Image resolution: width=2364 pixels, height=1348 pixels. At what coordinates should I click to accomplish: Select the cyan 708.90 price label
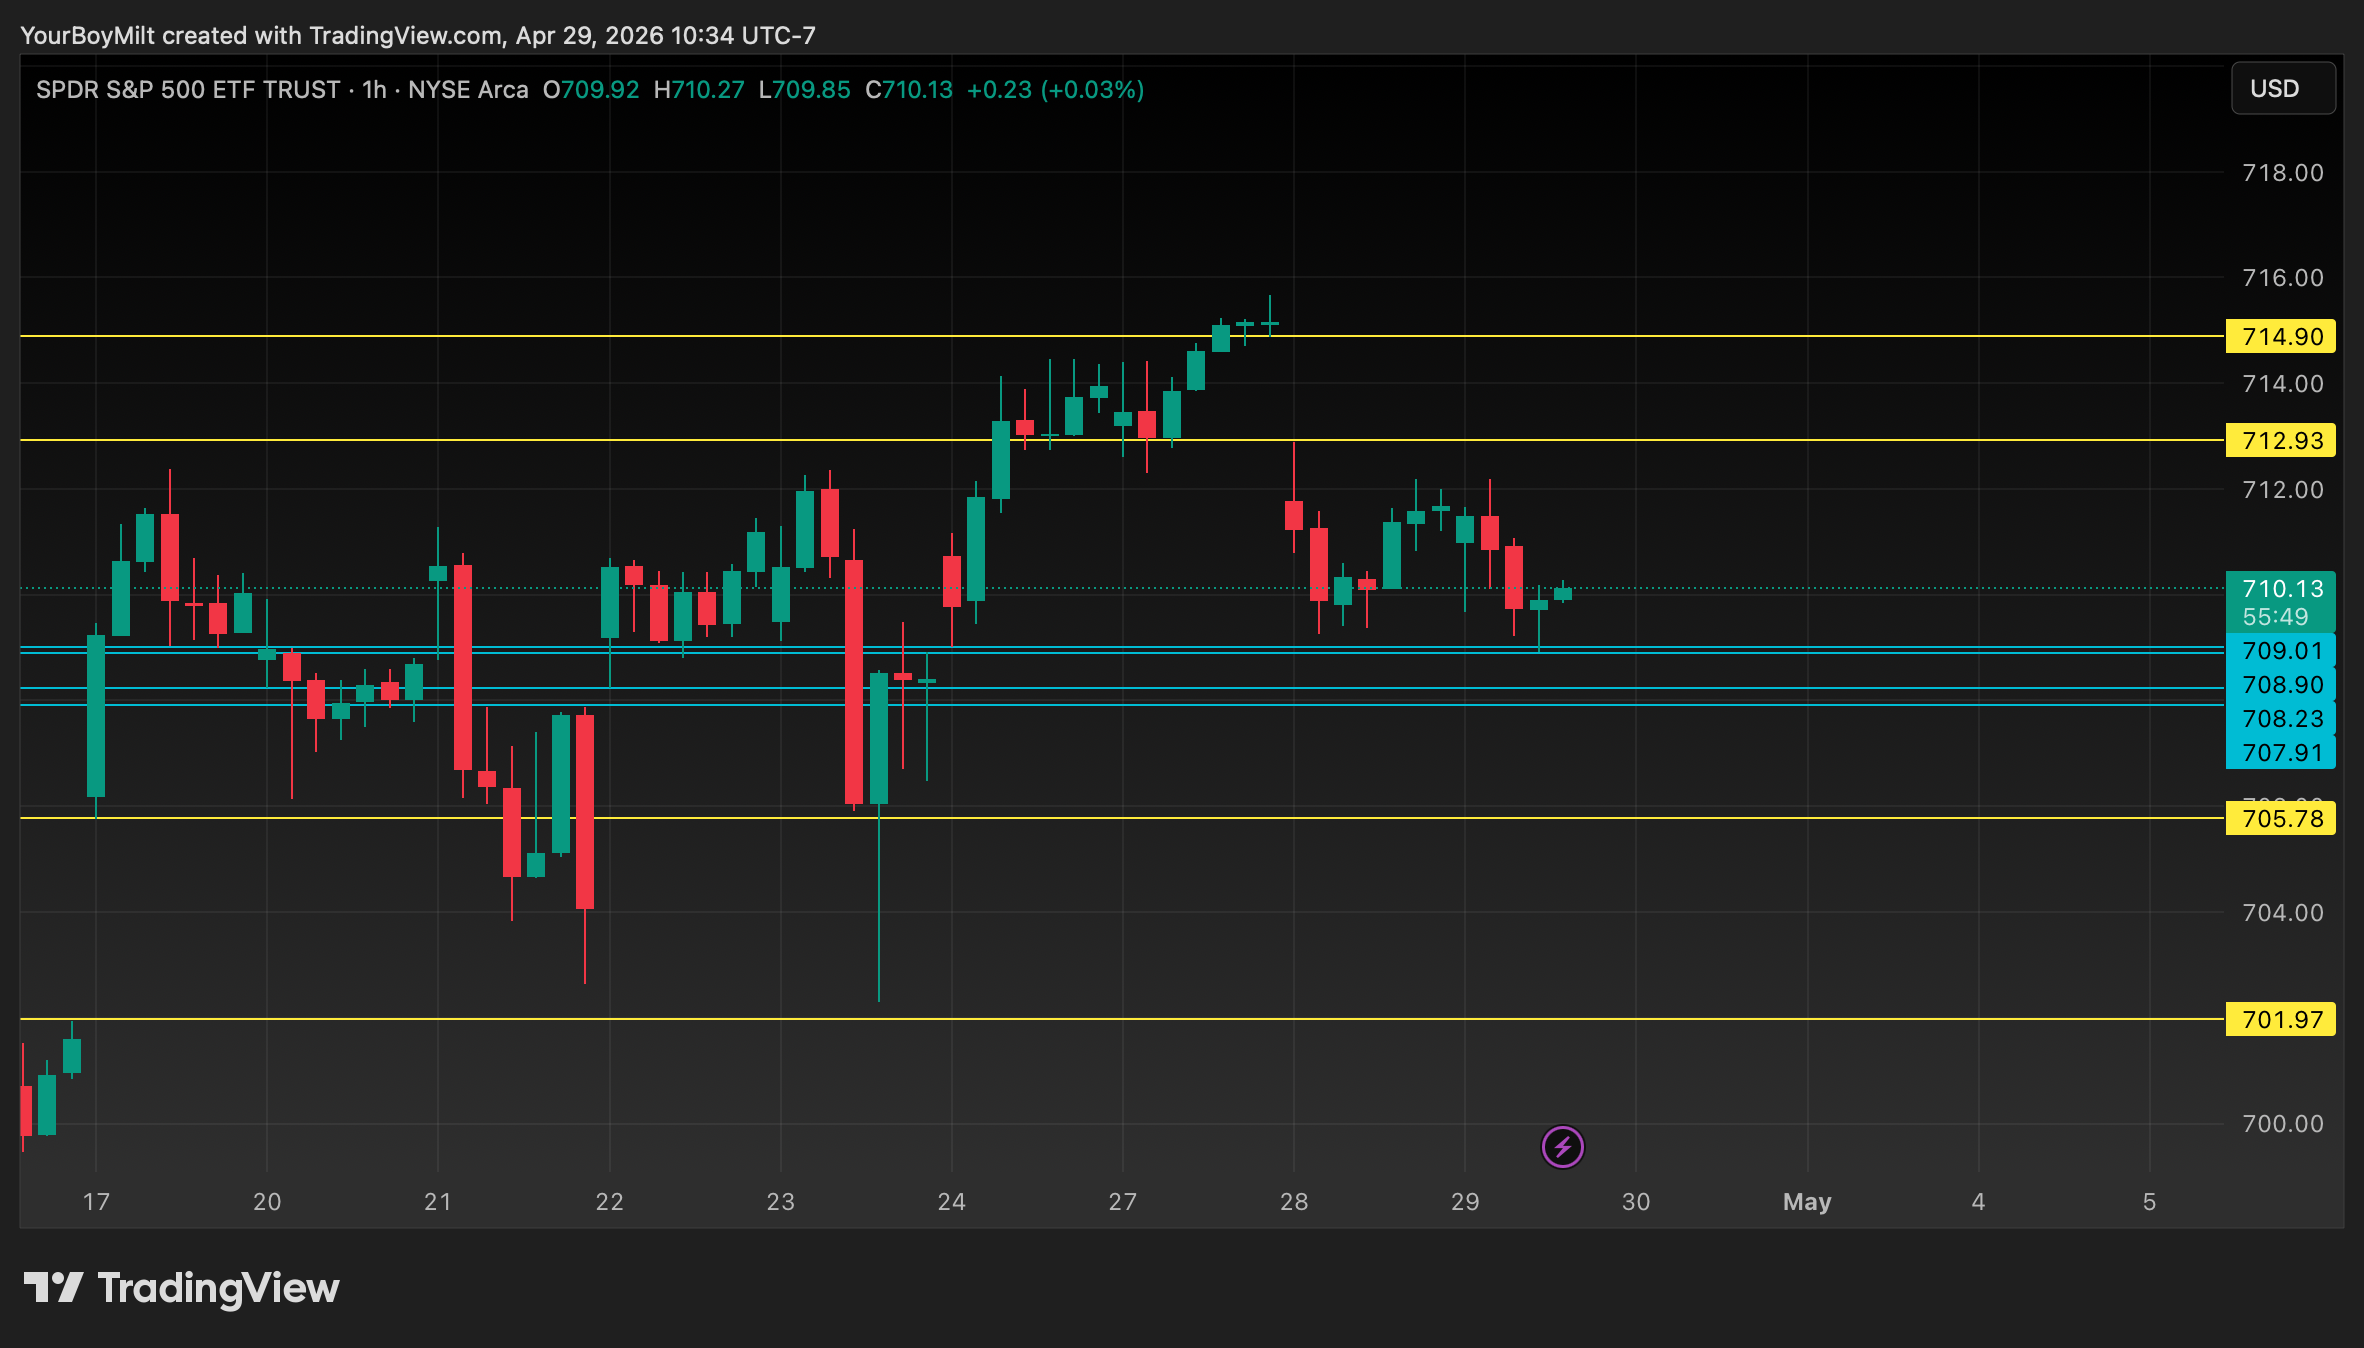[2280, 685]
